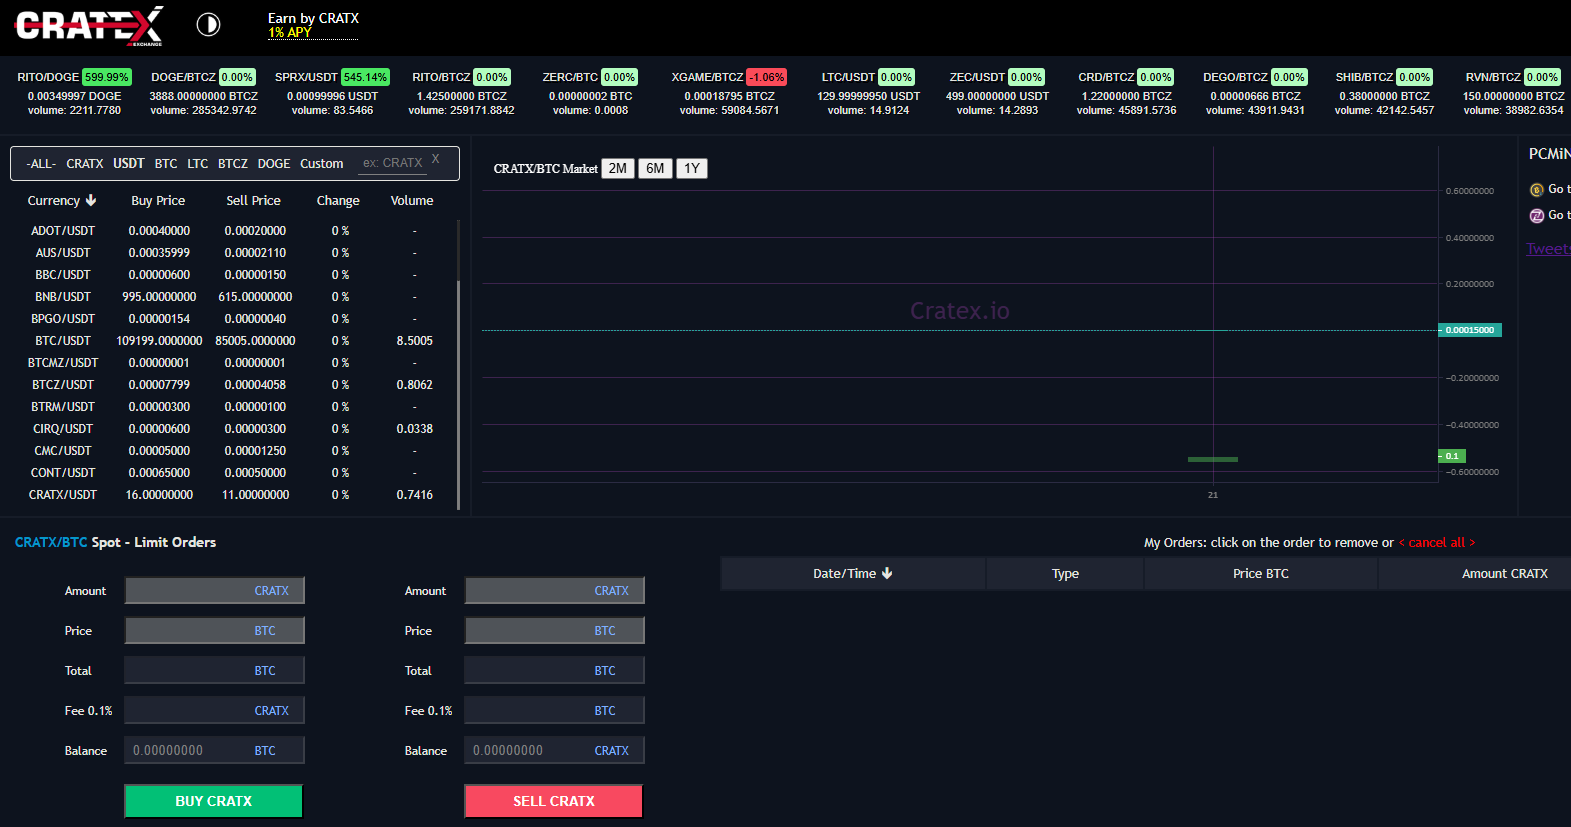Click the SELL CRATX button
Viewport: 1571px width, 827px height.
tap(553, 801)
